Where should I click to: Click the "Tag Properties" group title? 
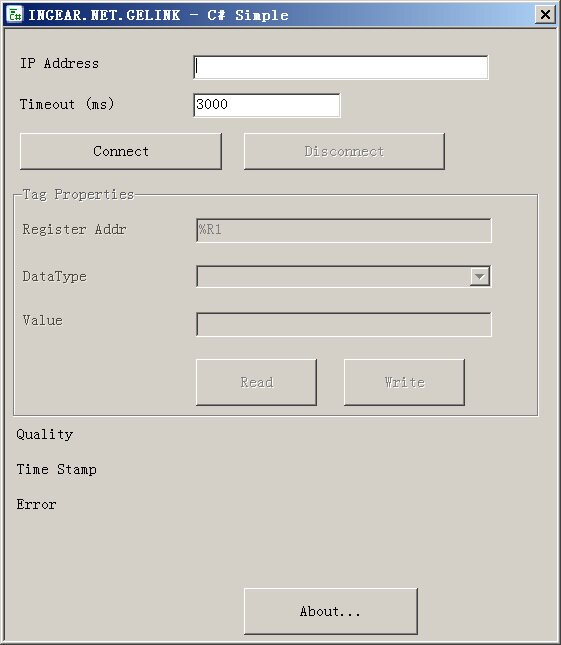pos(78,195)
